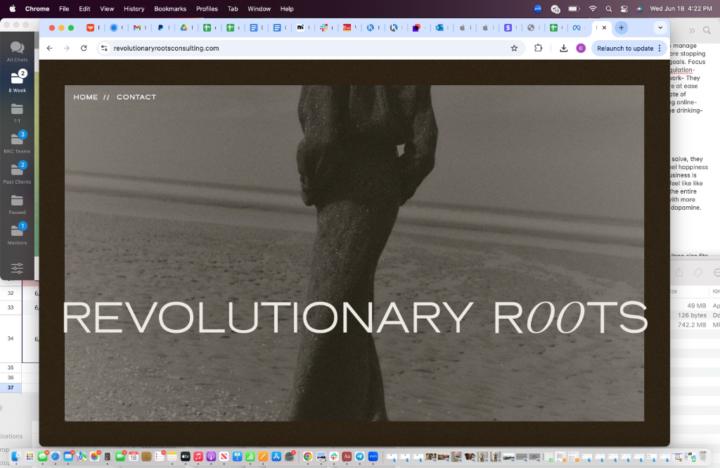Open Finder from the Dock
This screenshot has width=720, height=468.
pos(15,457)
